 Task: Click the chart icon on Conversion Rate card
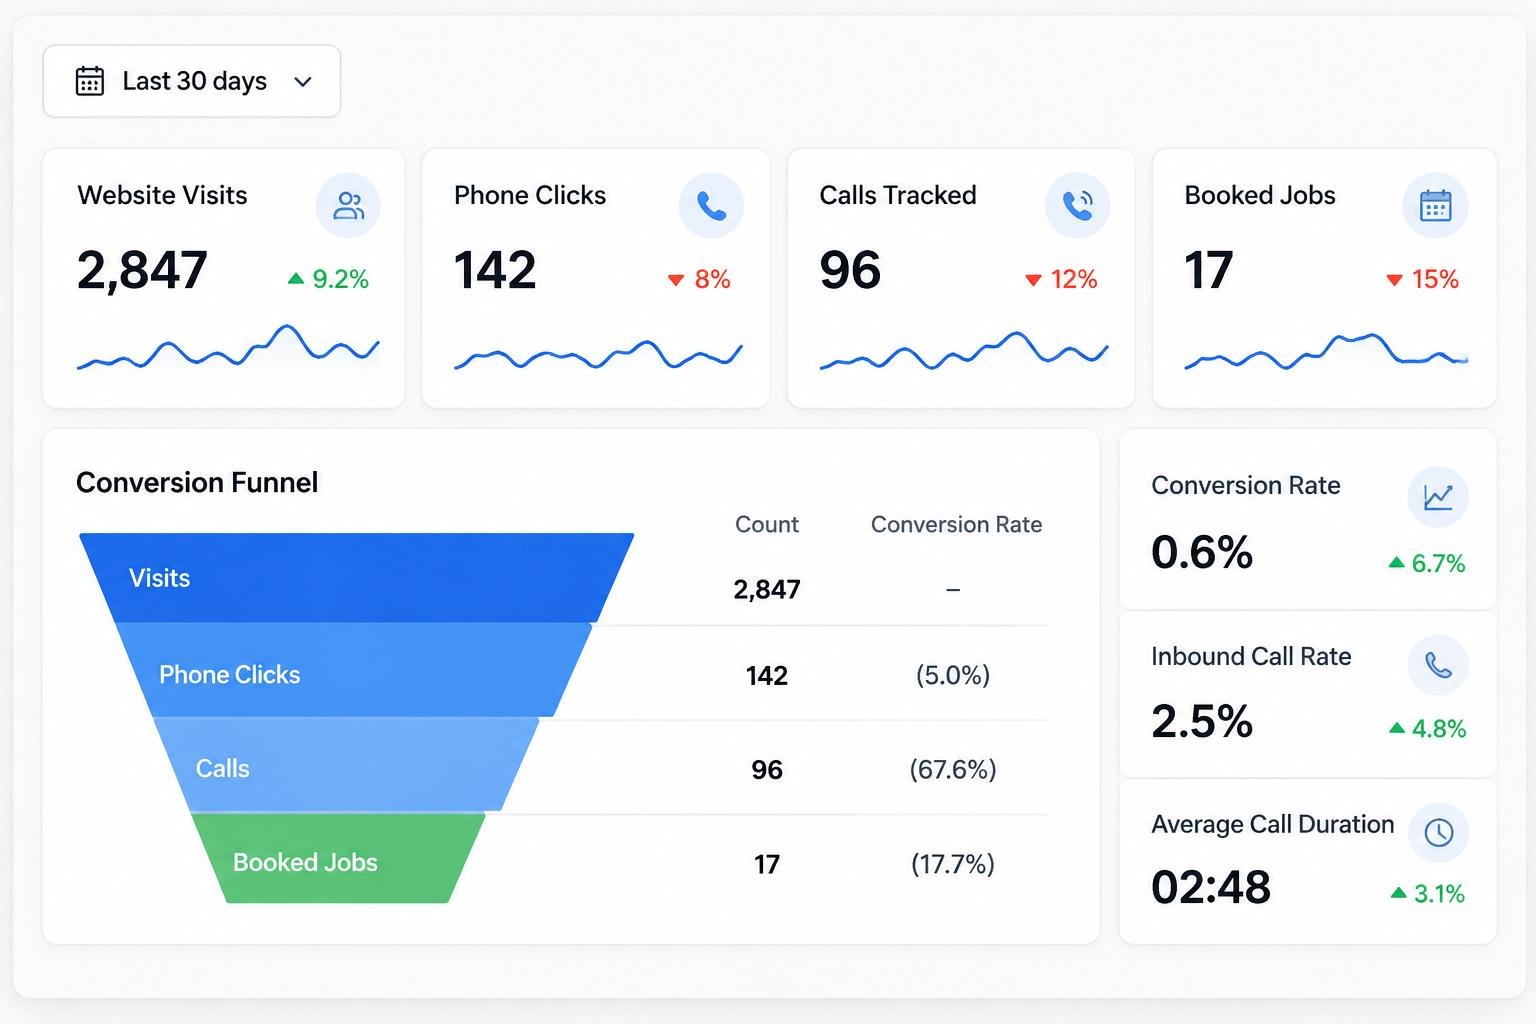[1438, 497]
